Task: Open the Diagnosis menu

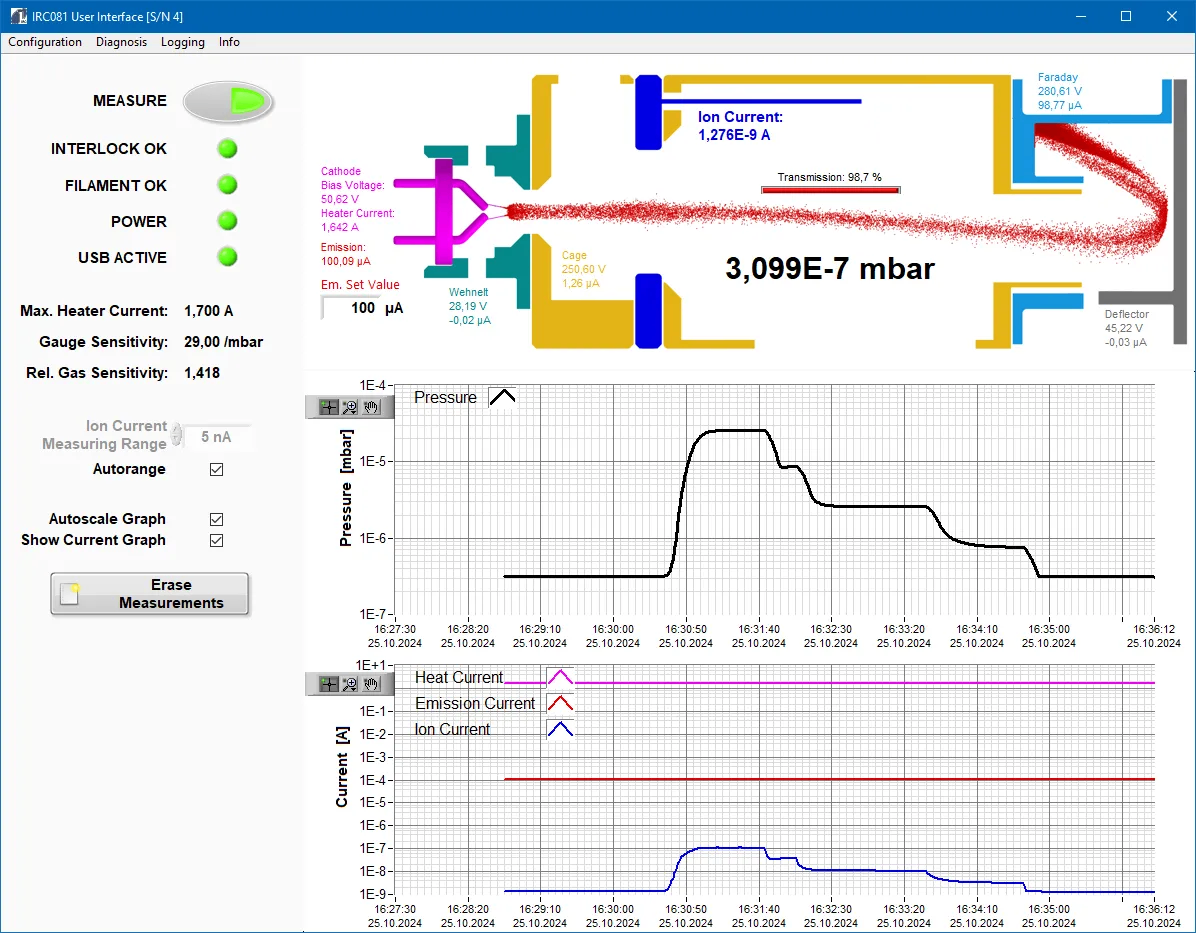Action: [121, 42]
